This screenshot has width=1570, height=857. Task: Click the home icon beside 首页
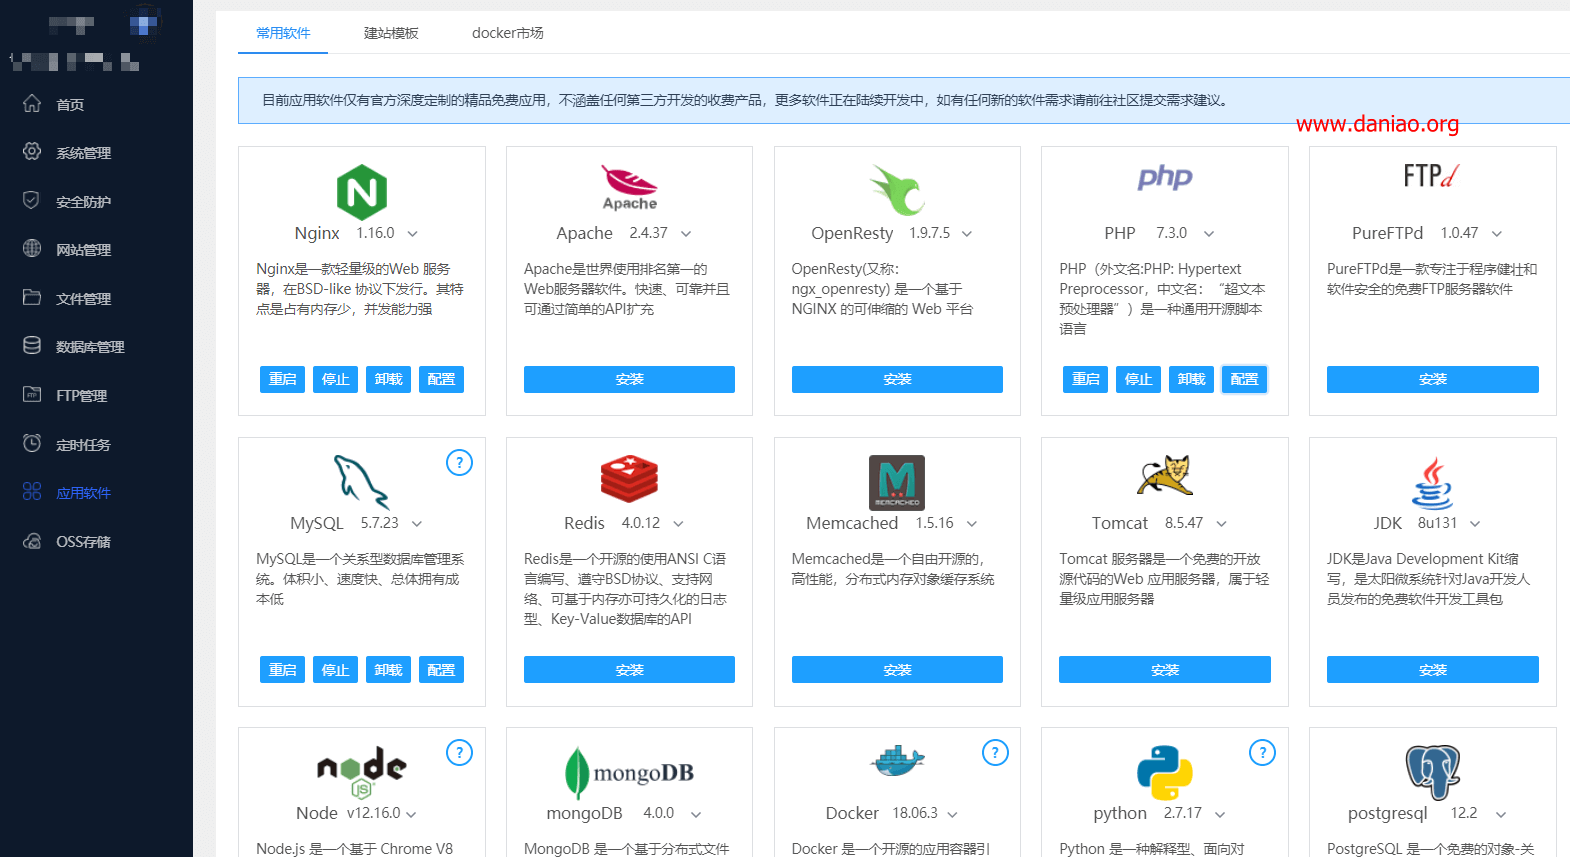point(32,103)
